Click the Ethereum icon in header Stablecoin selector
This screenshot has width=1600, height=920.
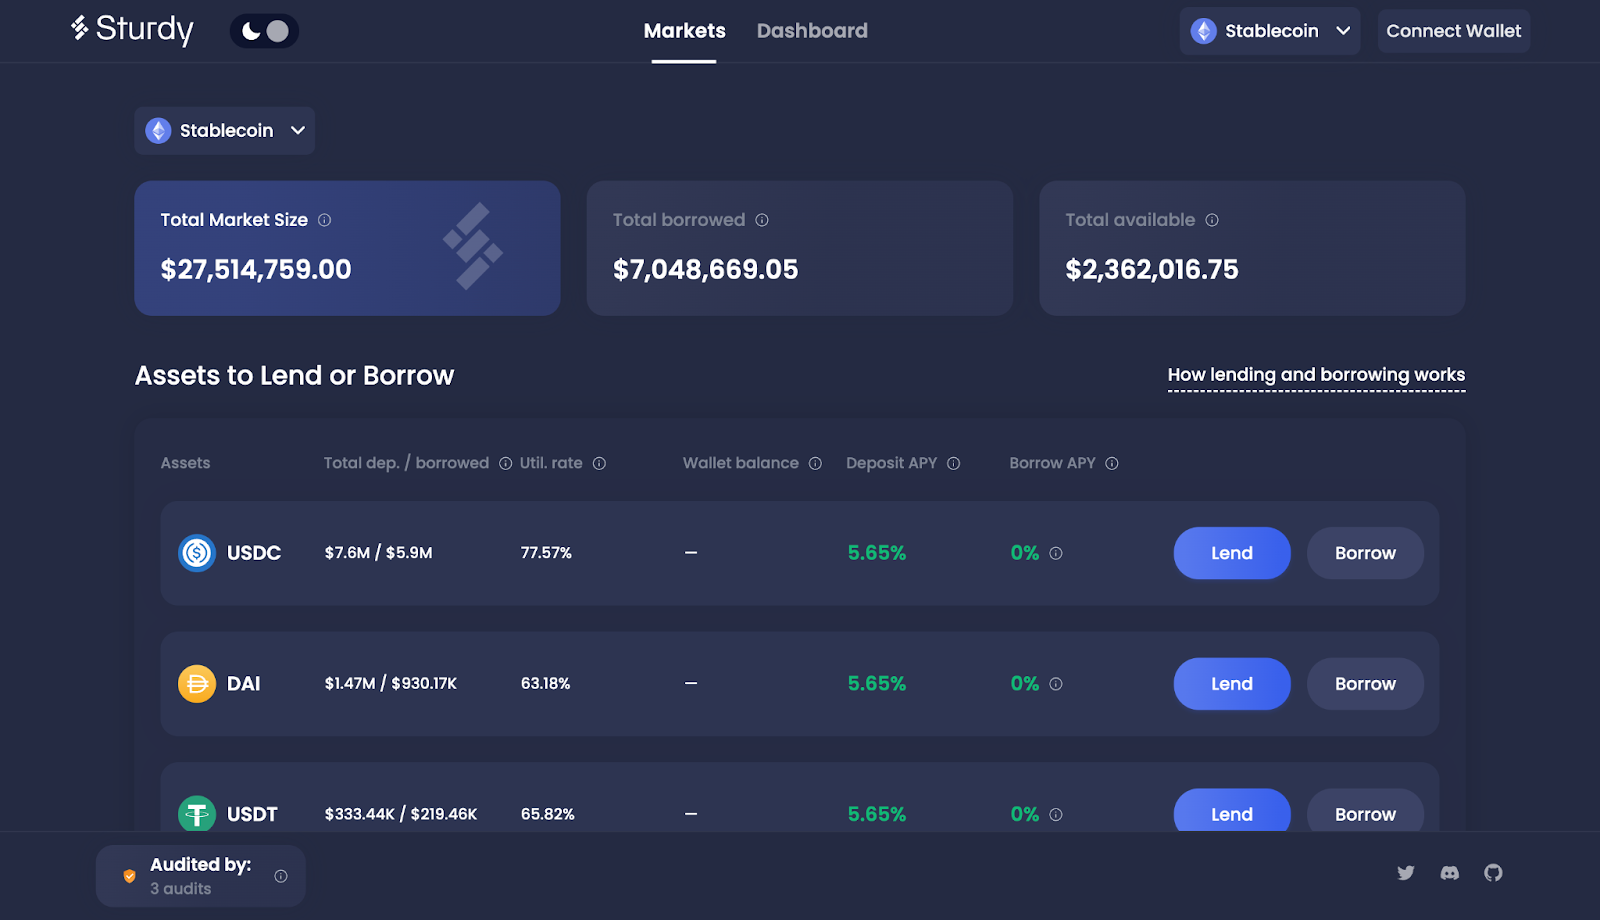(1203, 31)
